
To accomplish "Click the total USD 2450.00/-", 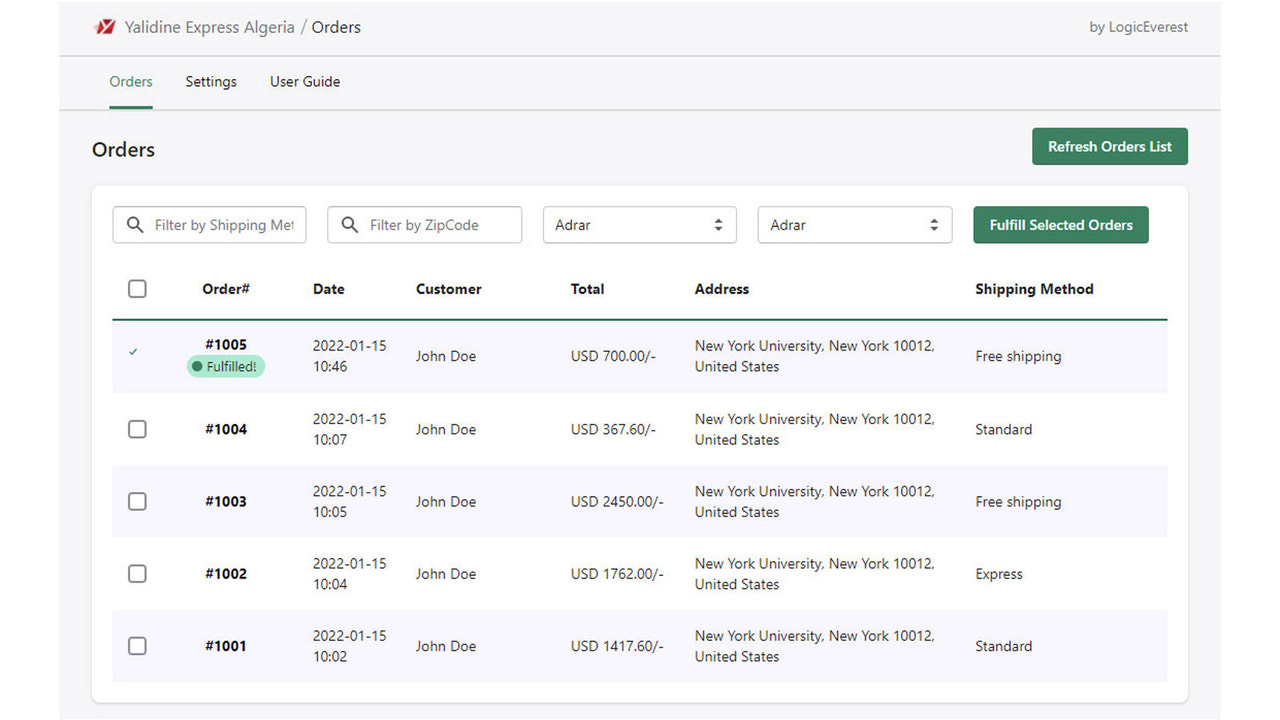I will (617, 502).
